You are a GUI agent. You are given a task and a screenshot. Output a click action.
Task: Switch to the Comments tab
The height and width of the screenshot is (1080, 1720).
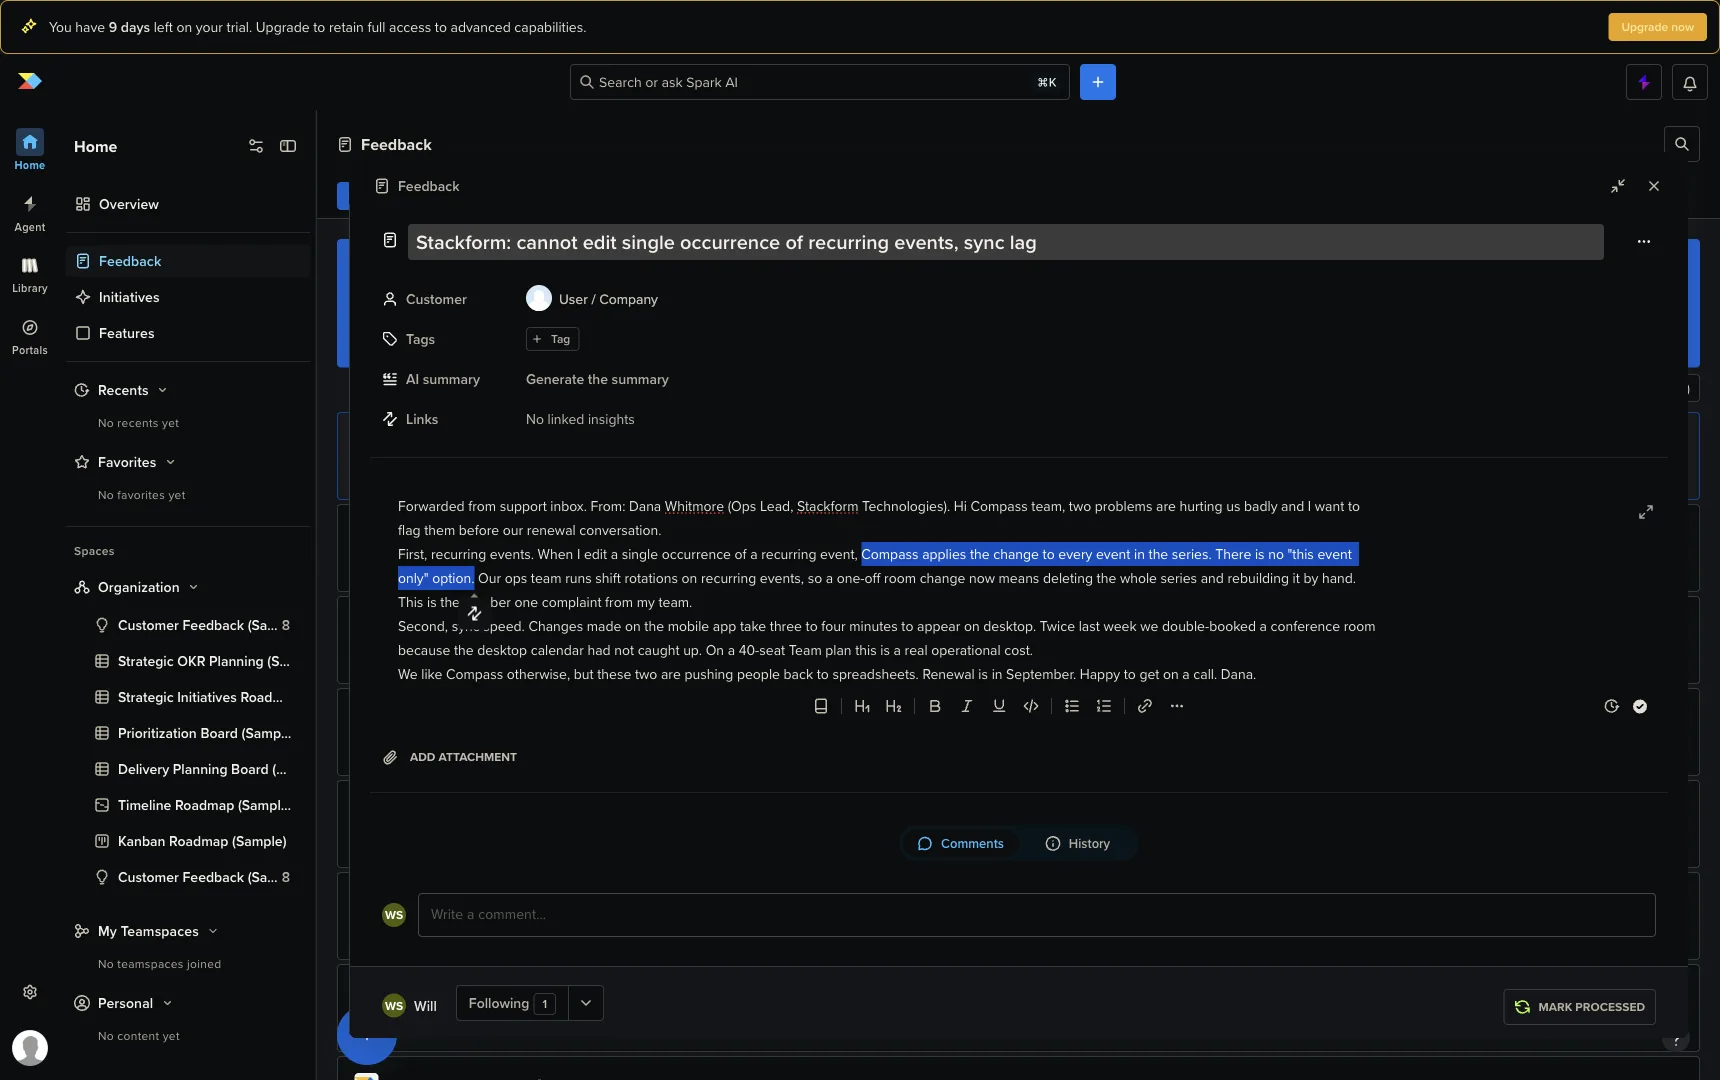pos(960,844)
